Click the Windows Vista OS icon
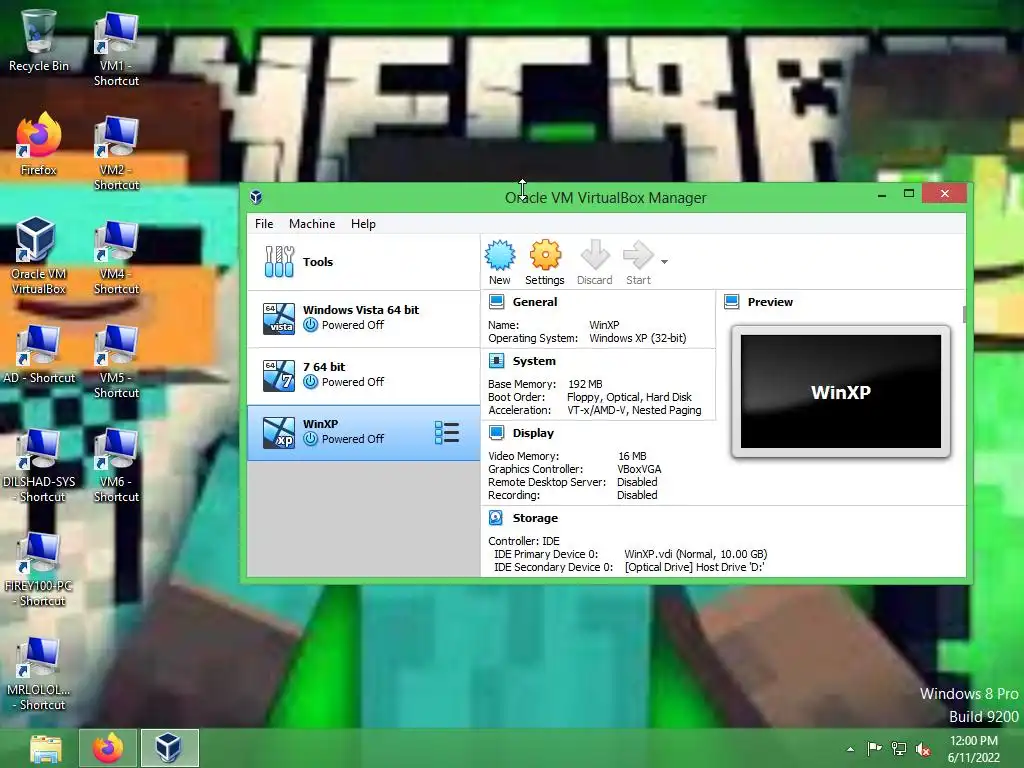This screenshot has height=768, width=1024. pos(279,319)
